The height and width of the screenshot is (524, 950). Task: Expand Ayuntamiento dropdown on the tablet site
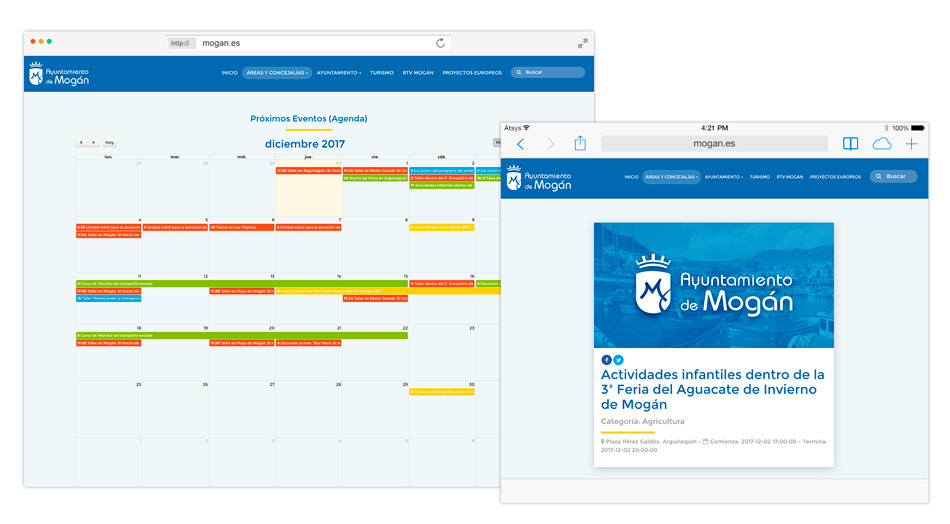723,177
